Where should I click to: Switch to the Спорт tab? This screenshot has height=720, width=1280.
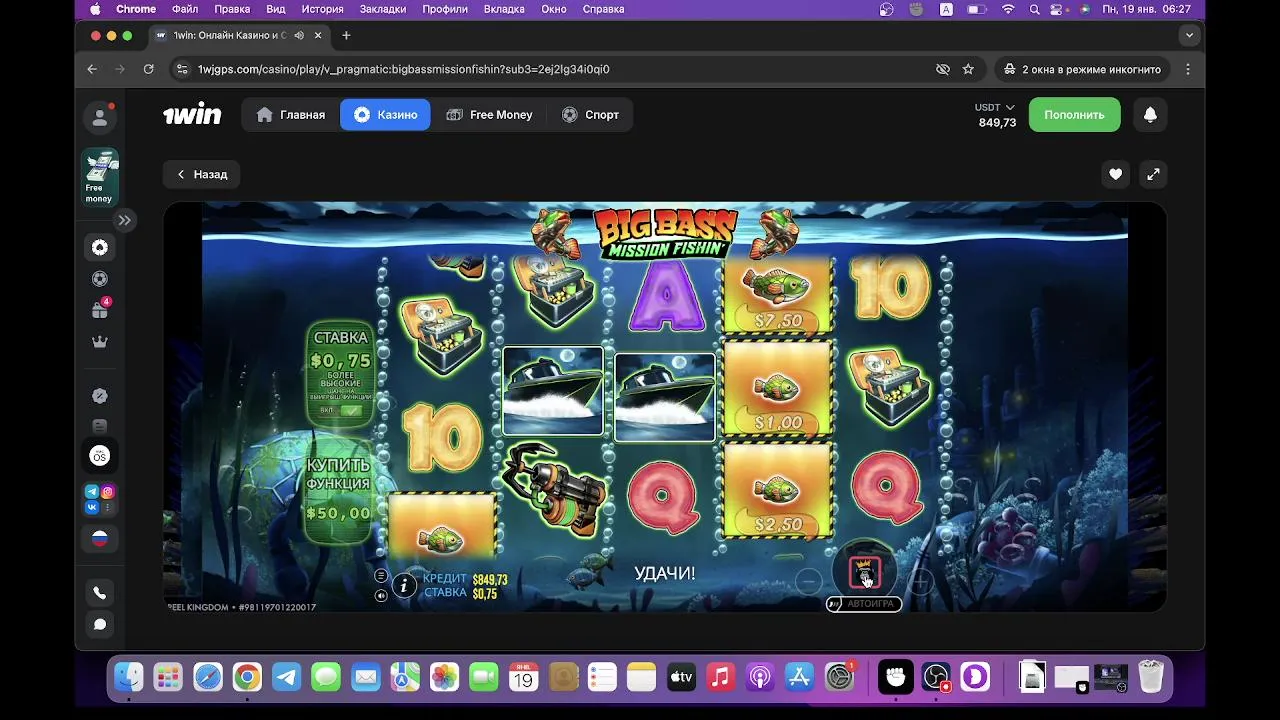590,115
